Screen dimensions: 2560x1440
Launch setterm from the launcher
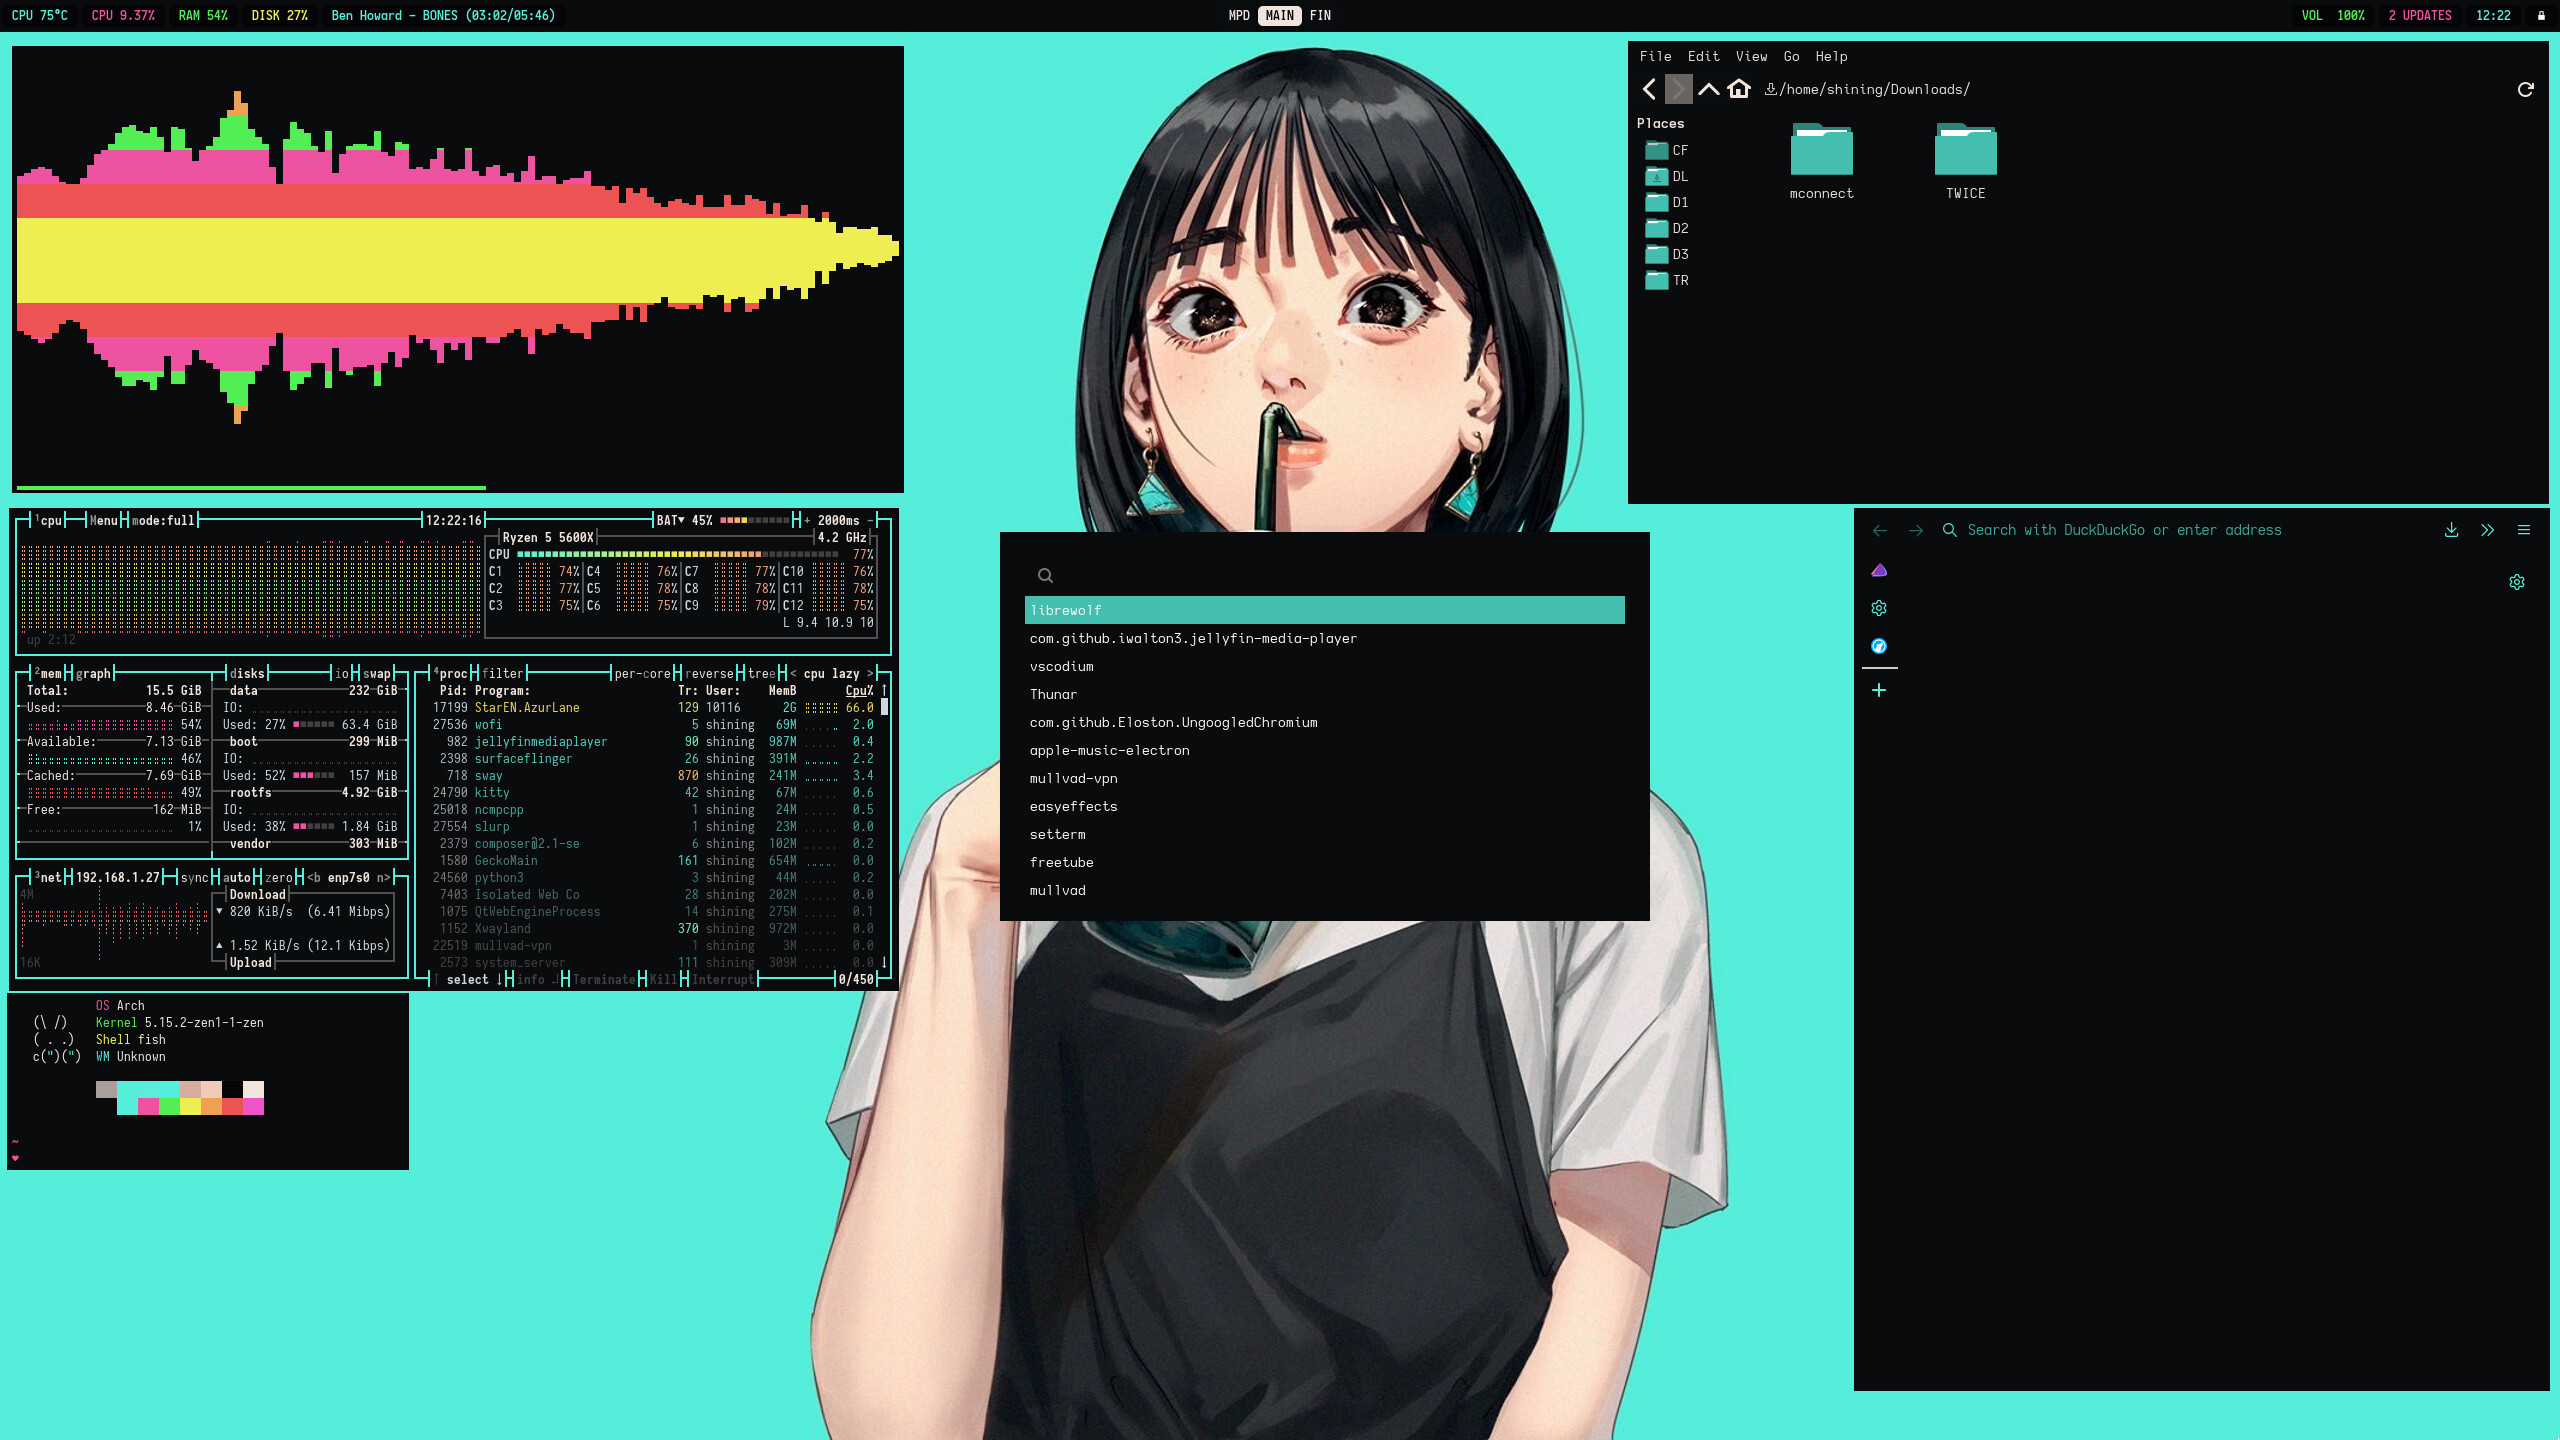[x=1325, y=834]
